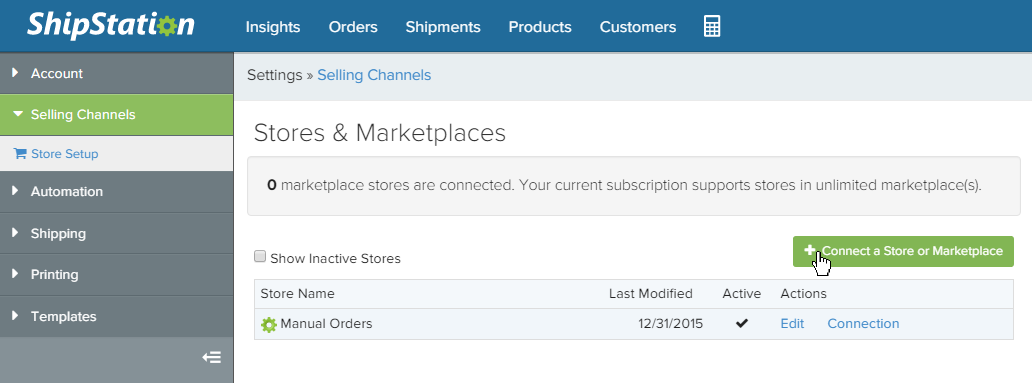Click the Store Setup cart icon
Image resolution: width=1032 pixels, height=383 pixels.
[x=20, y=154]
